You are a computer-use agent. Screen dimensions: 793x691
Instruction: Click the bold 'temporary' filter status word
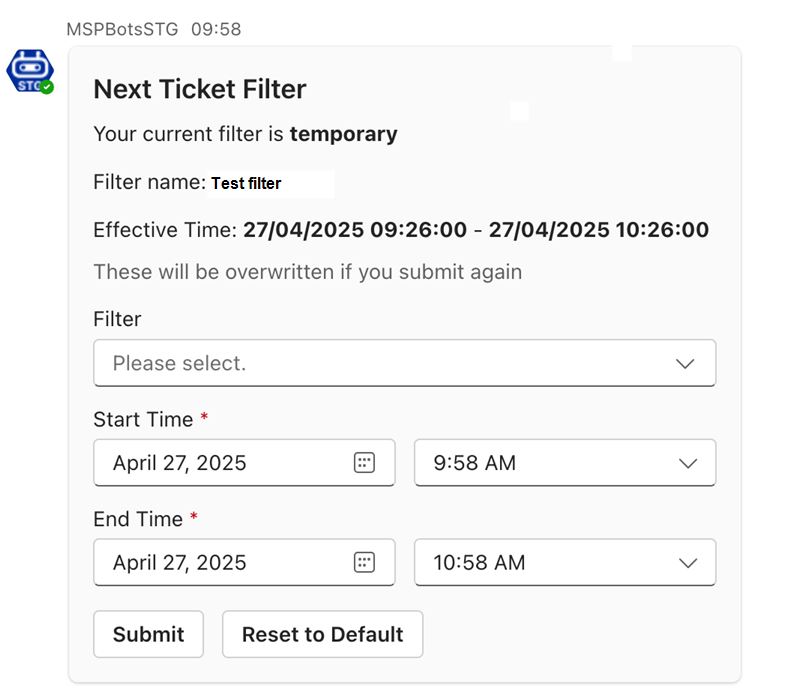(x=343, y=134)
